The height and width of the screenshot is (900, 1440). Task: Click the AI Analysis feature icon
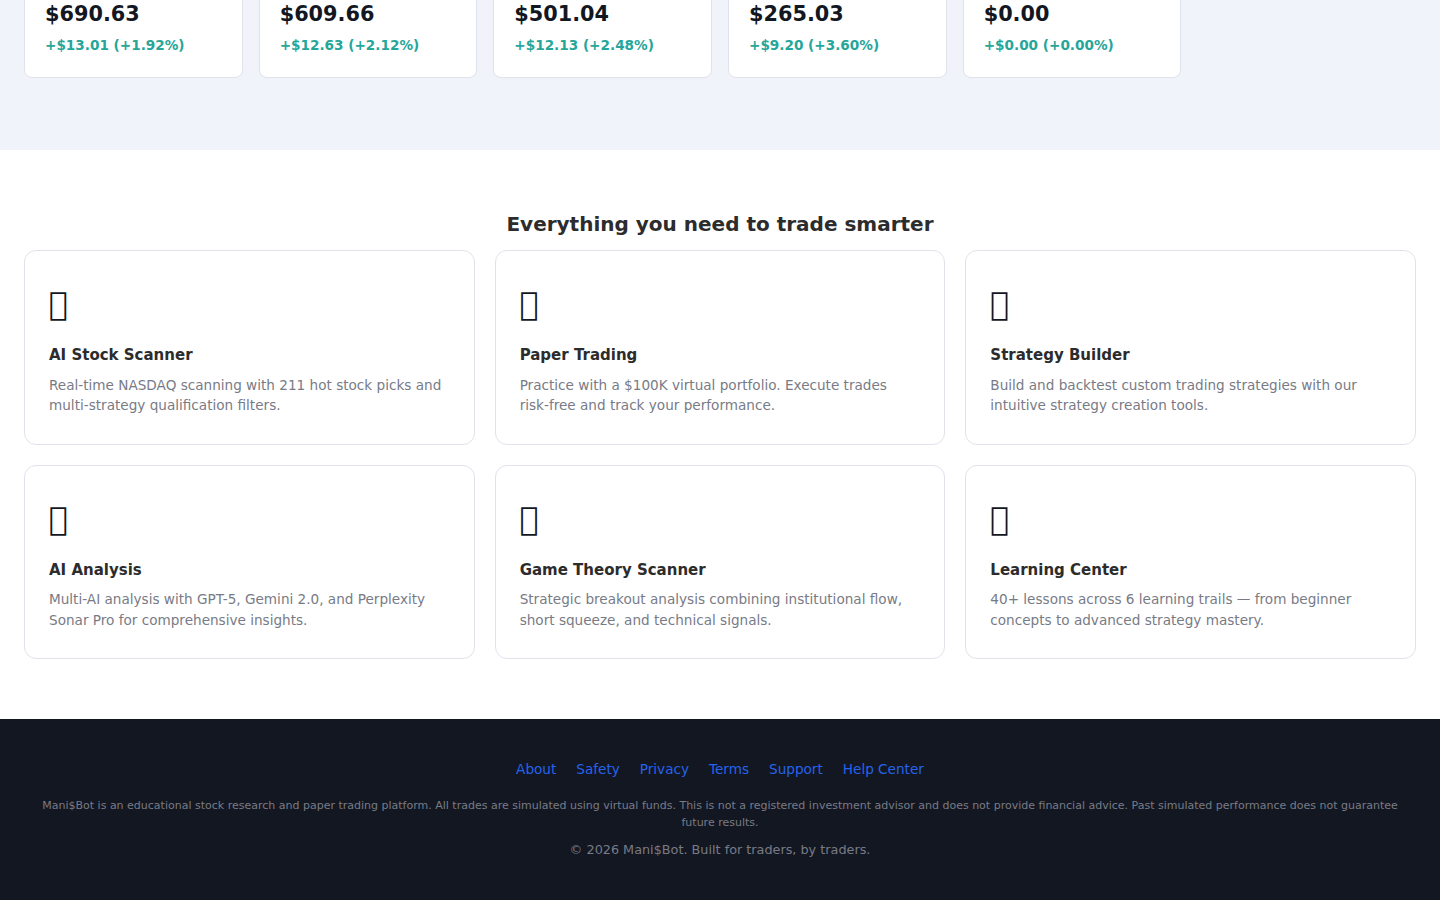coord(58,520)
